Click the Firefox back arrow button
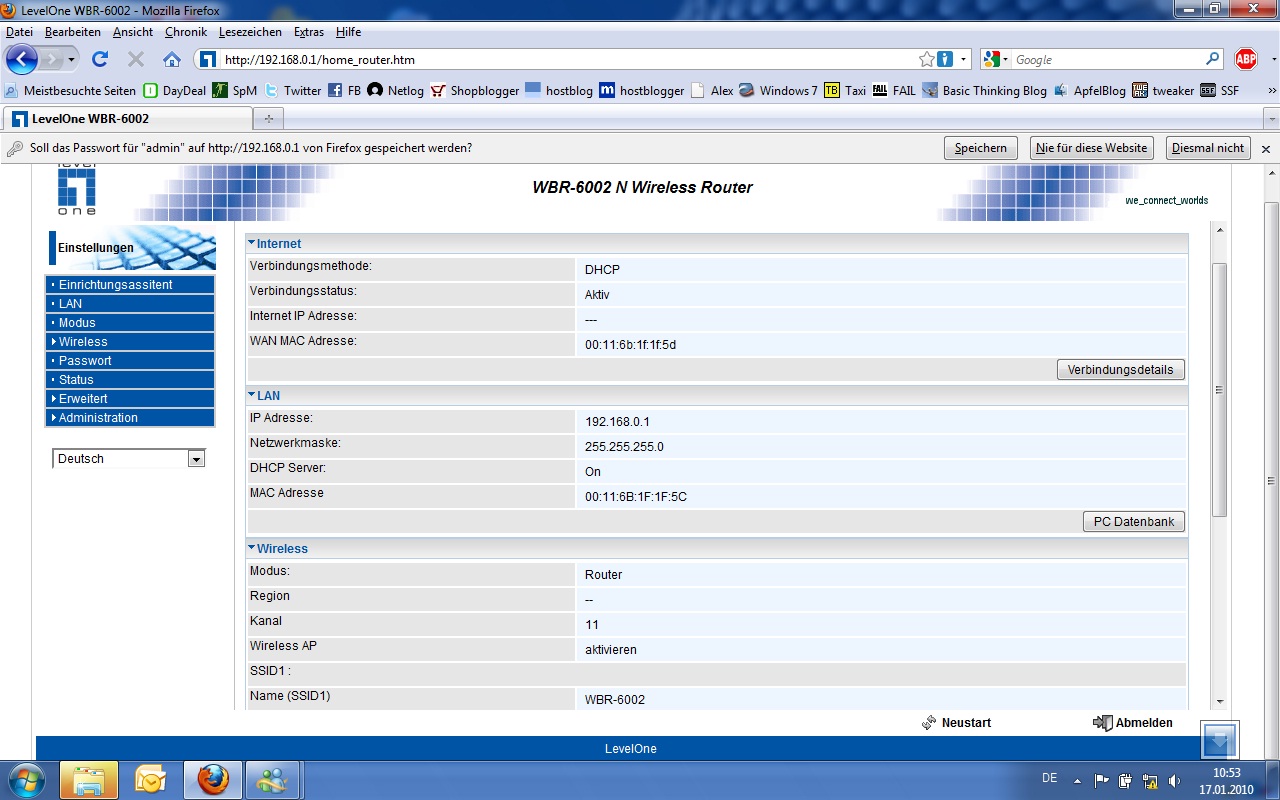The width and height of the screenshot is (1280, 800). tap(22, 59)
